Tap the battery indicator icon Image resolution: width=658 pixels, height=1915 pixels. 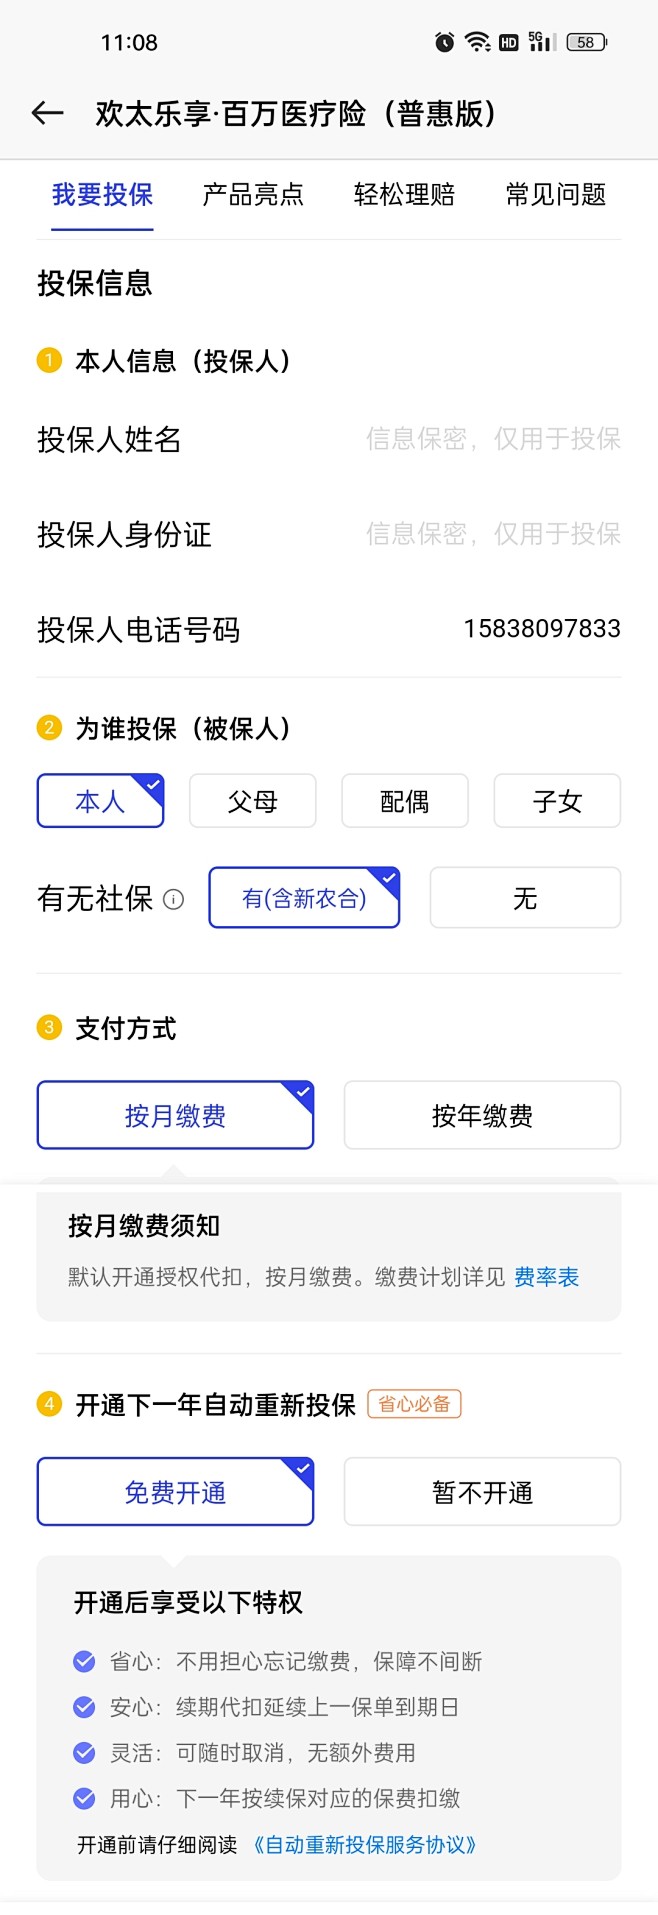click(x=586, y=42)
